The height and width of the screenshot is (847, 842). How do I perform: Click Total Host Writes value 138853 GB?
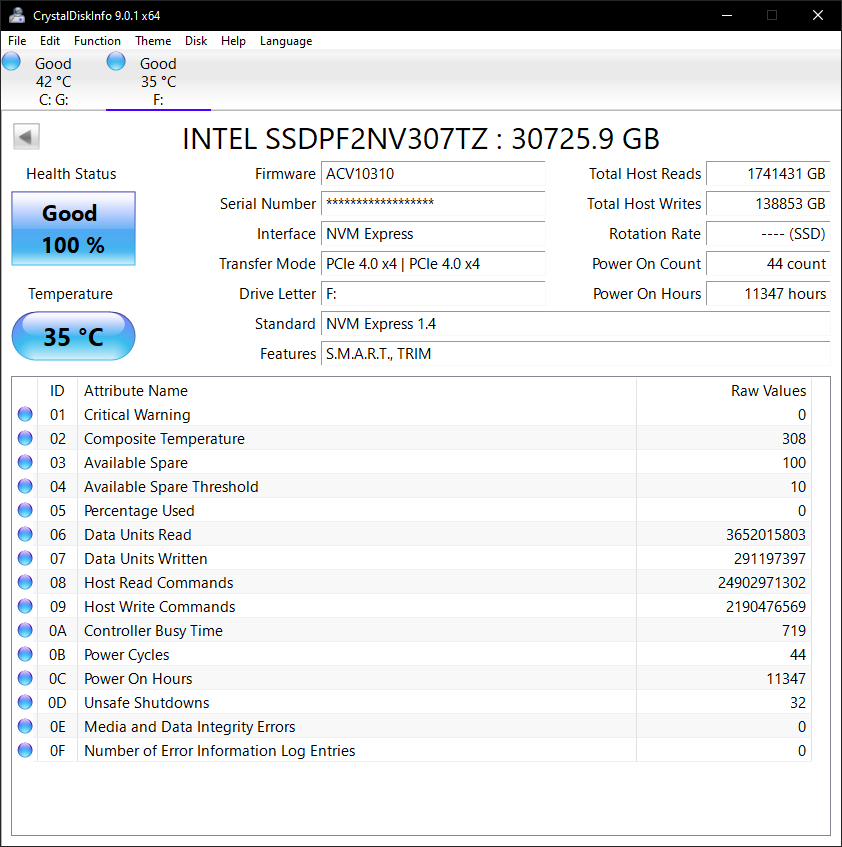click(x=768, y=204)
